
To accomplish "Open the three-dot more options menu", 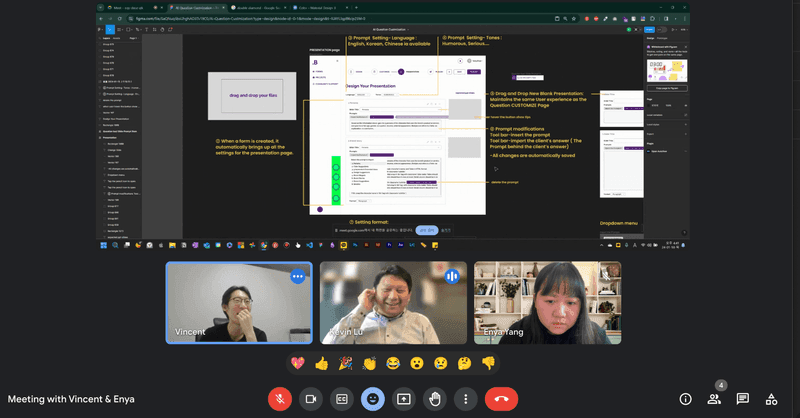I will 466,398.
